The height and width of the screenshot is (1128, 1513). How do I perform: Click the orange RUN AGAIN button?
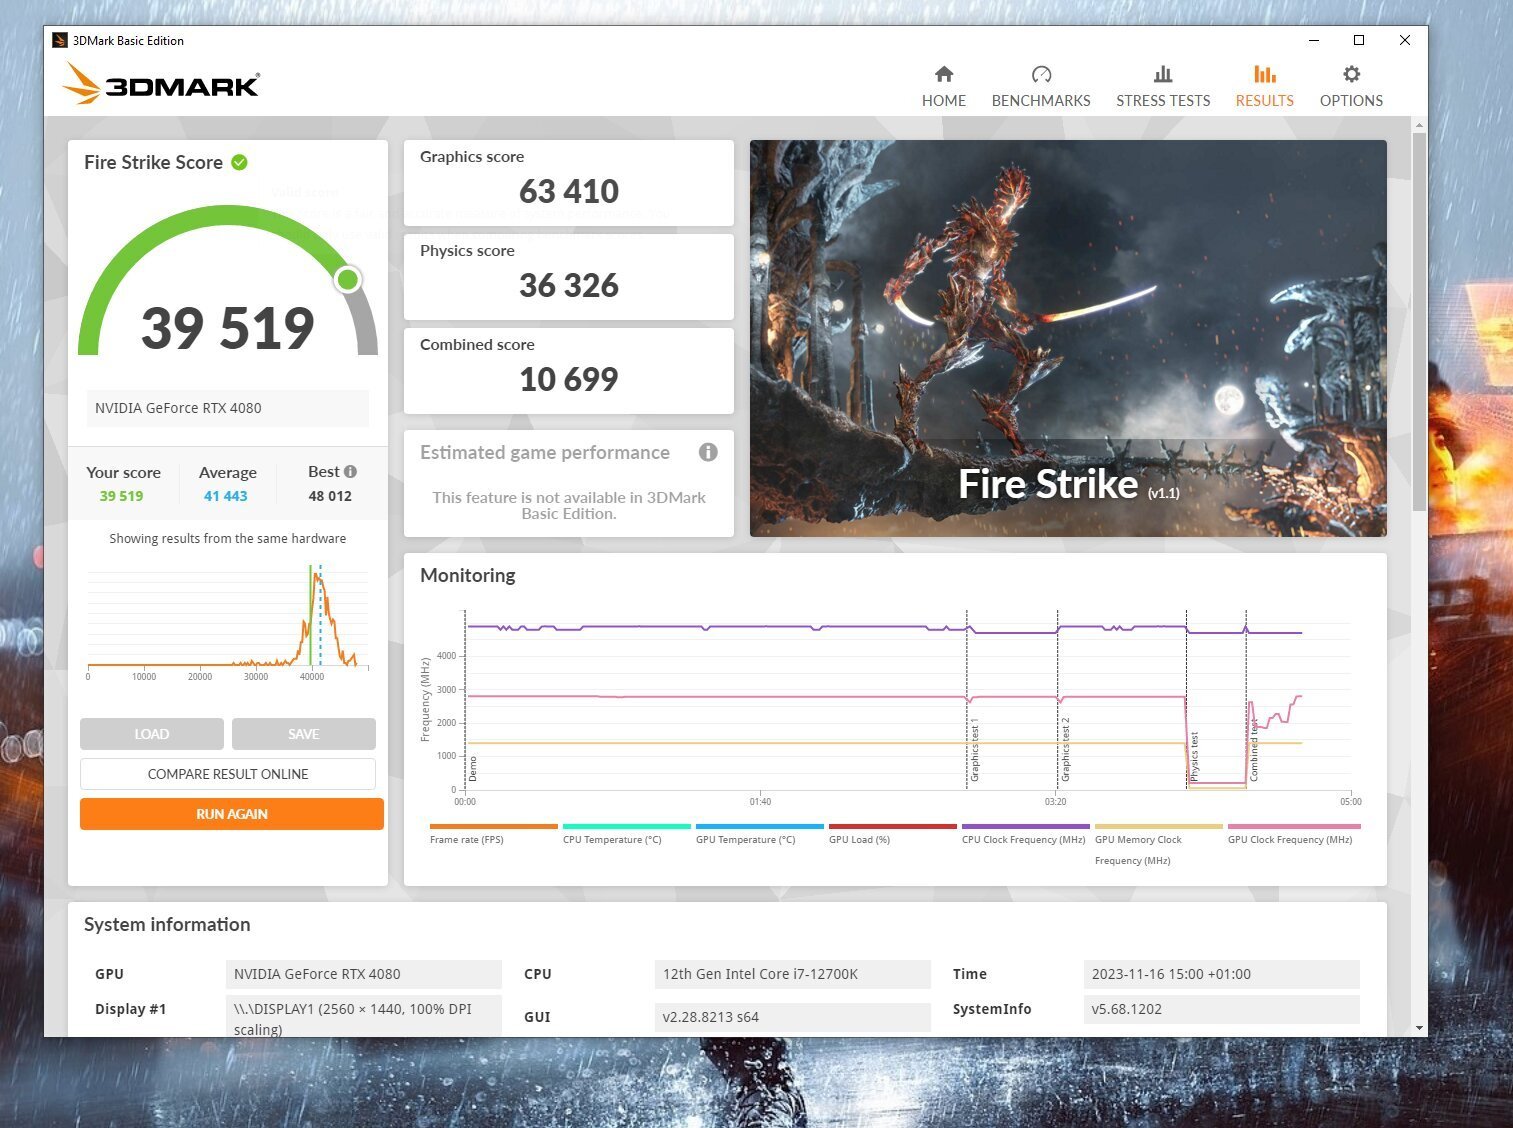[x=232, y=814]
